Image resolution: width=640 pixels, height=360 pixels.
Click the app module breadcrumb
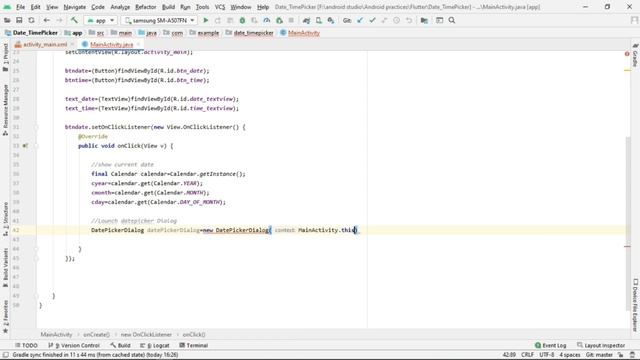click(x=73, y=33)
